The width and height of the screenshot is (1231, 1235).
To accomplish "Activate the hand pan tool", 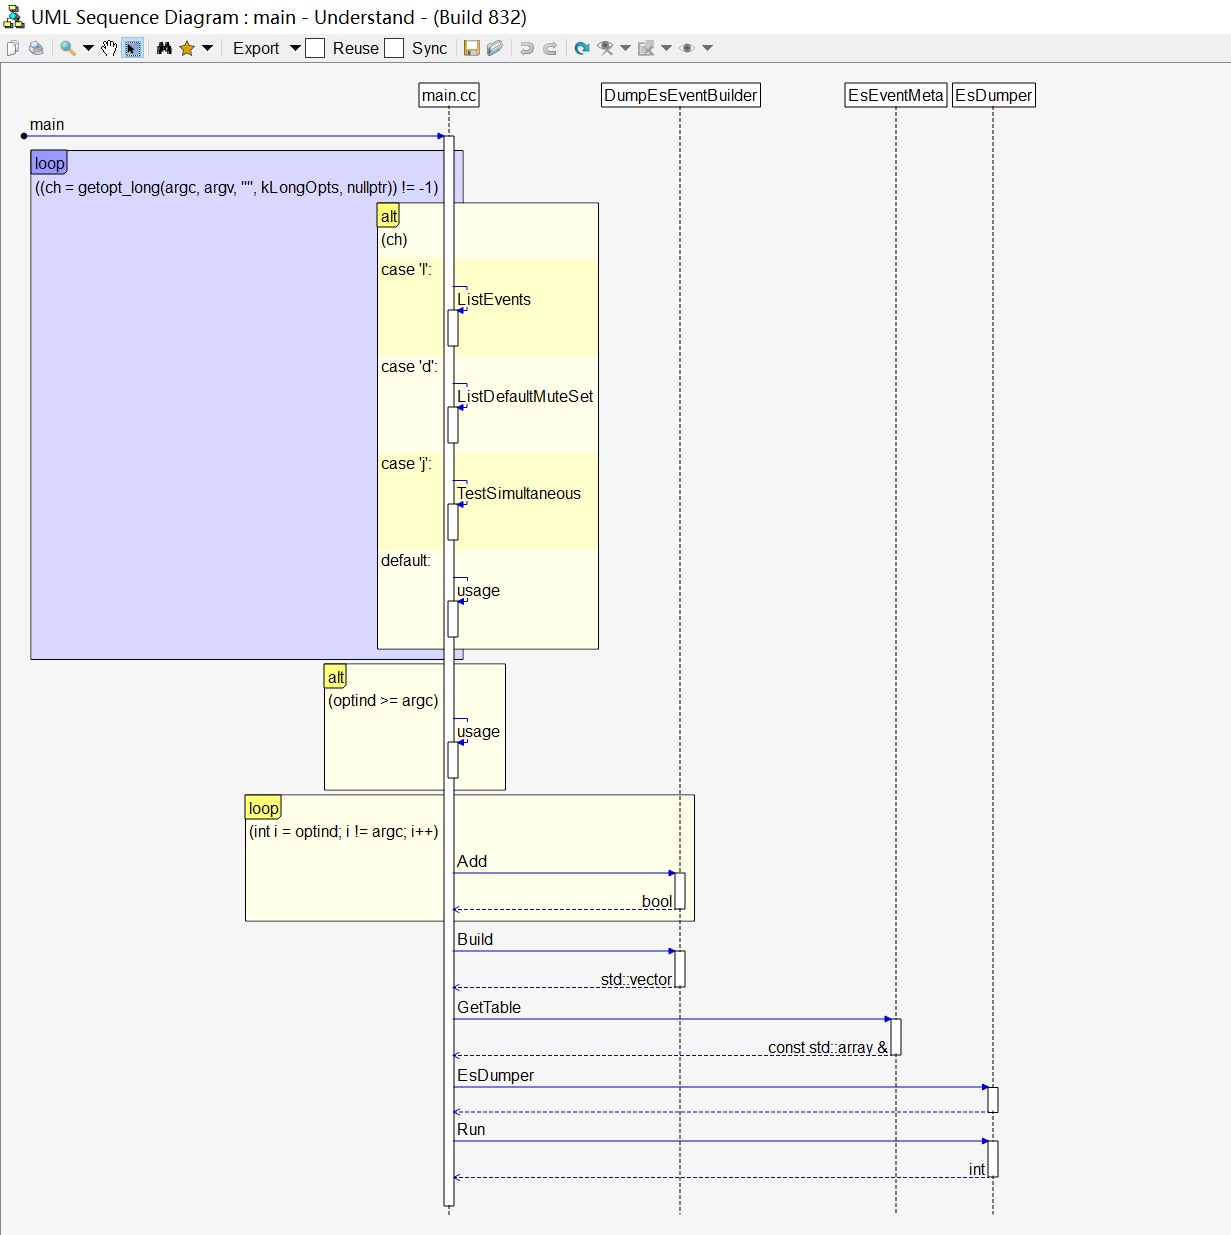I will click(x=109, y=48).
